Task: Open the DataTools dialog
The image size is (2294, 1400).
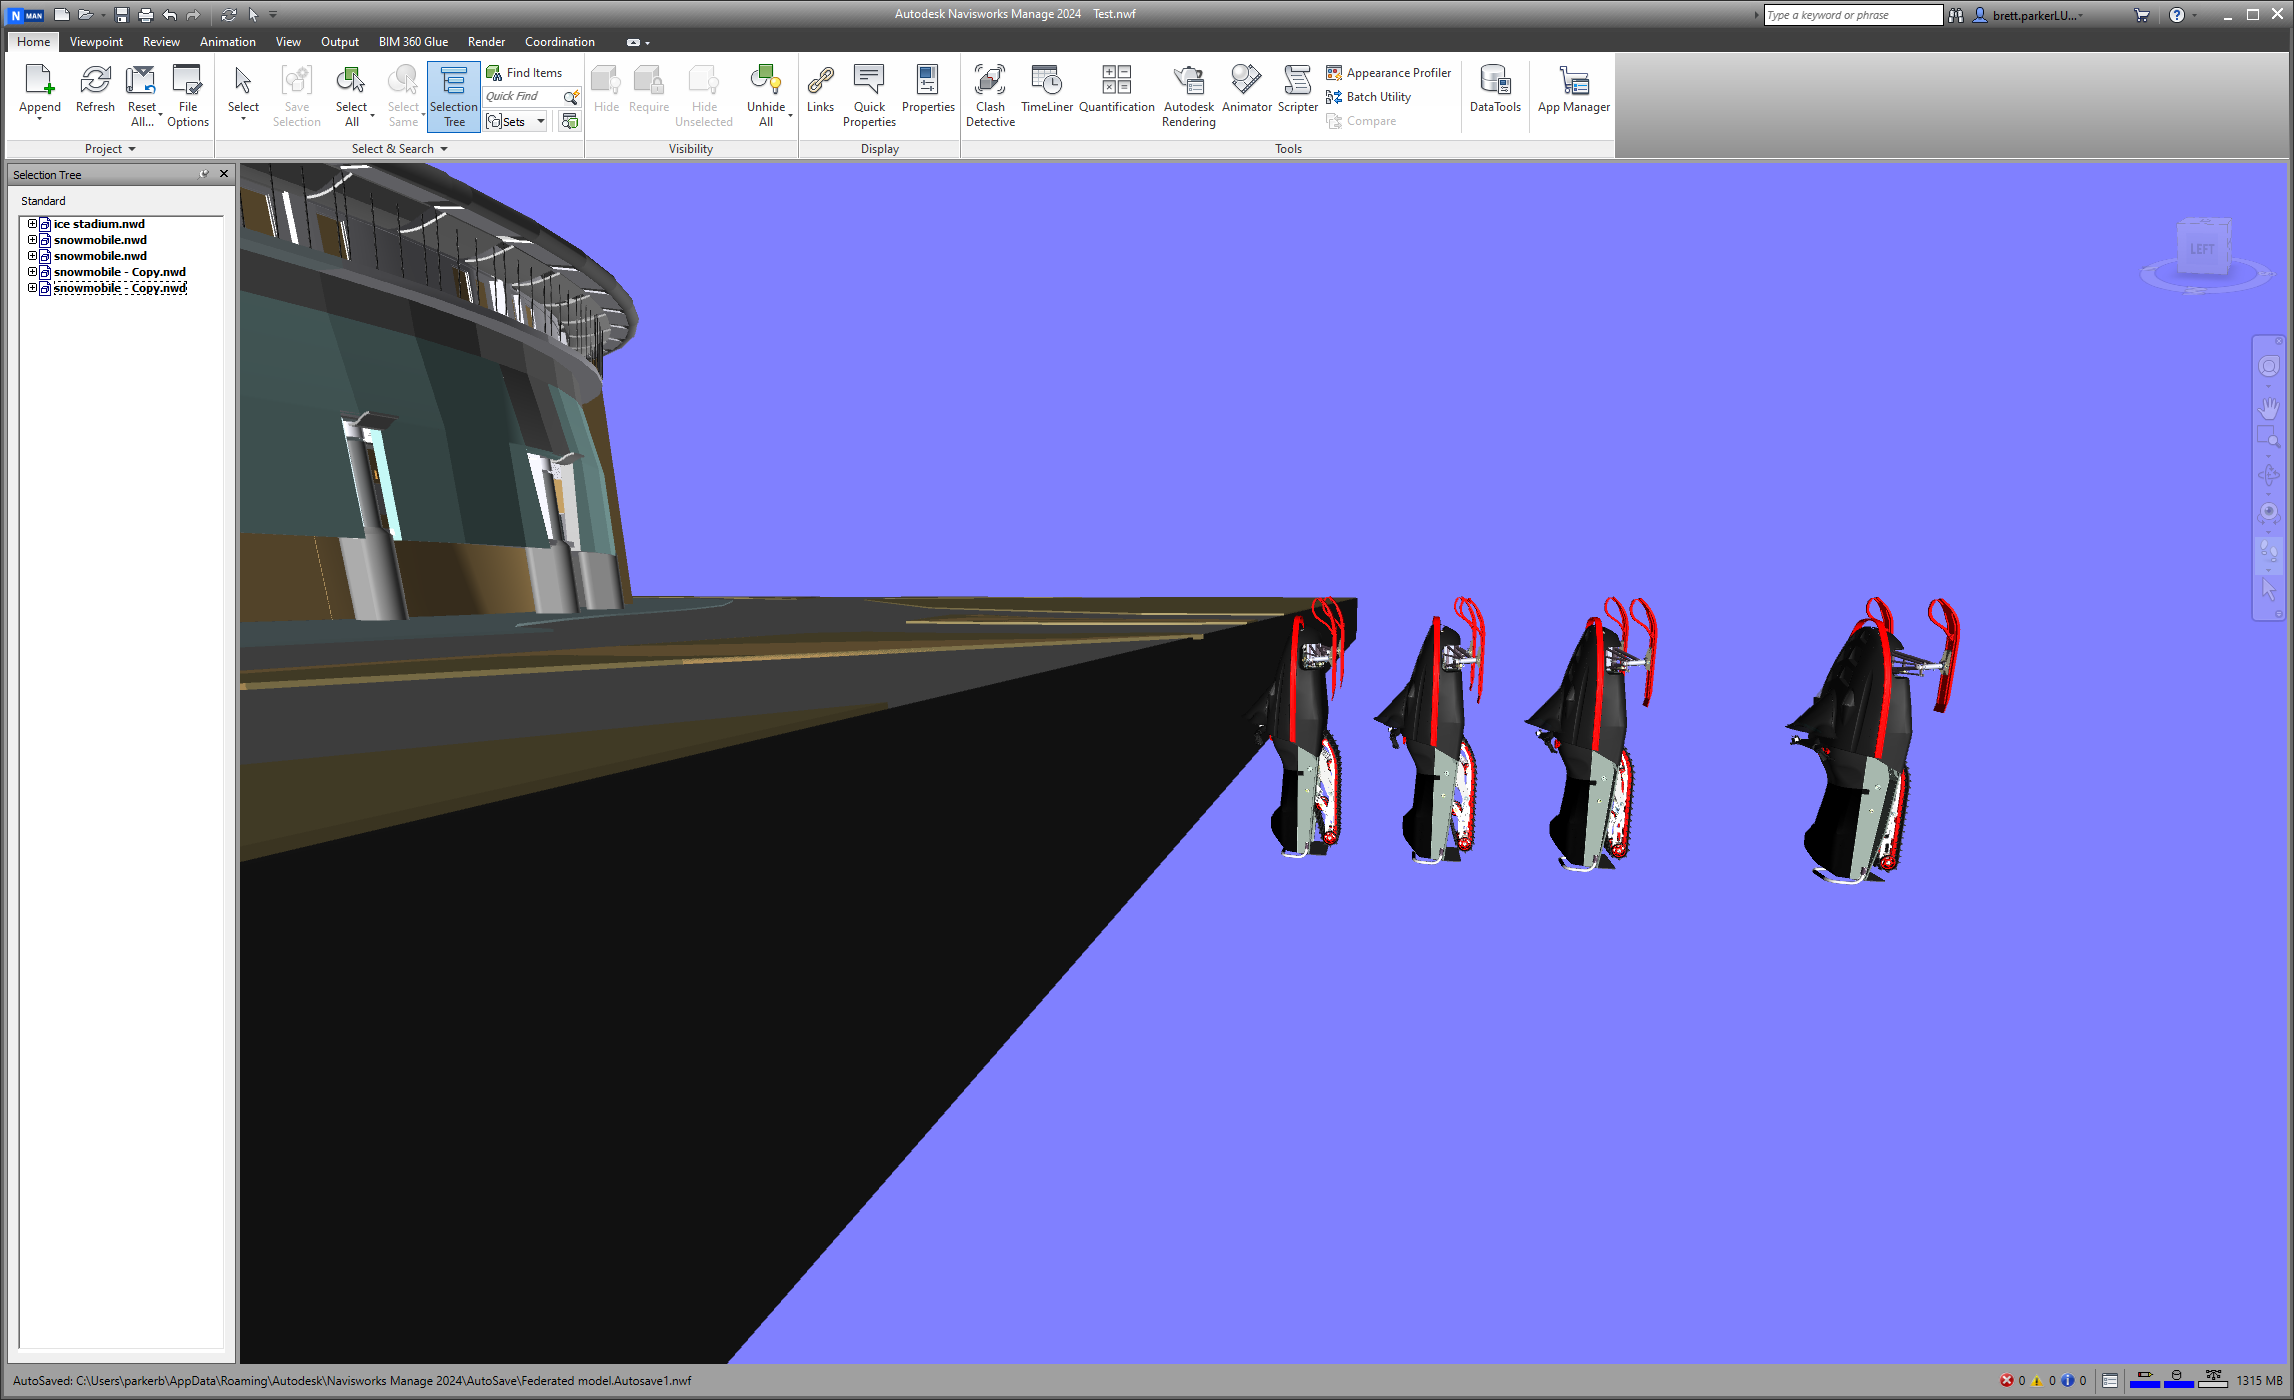Action: point(1494,90)
